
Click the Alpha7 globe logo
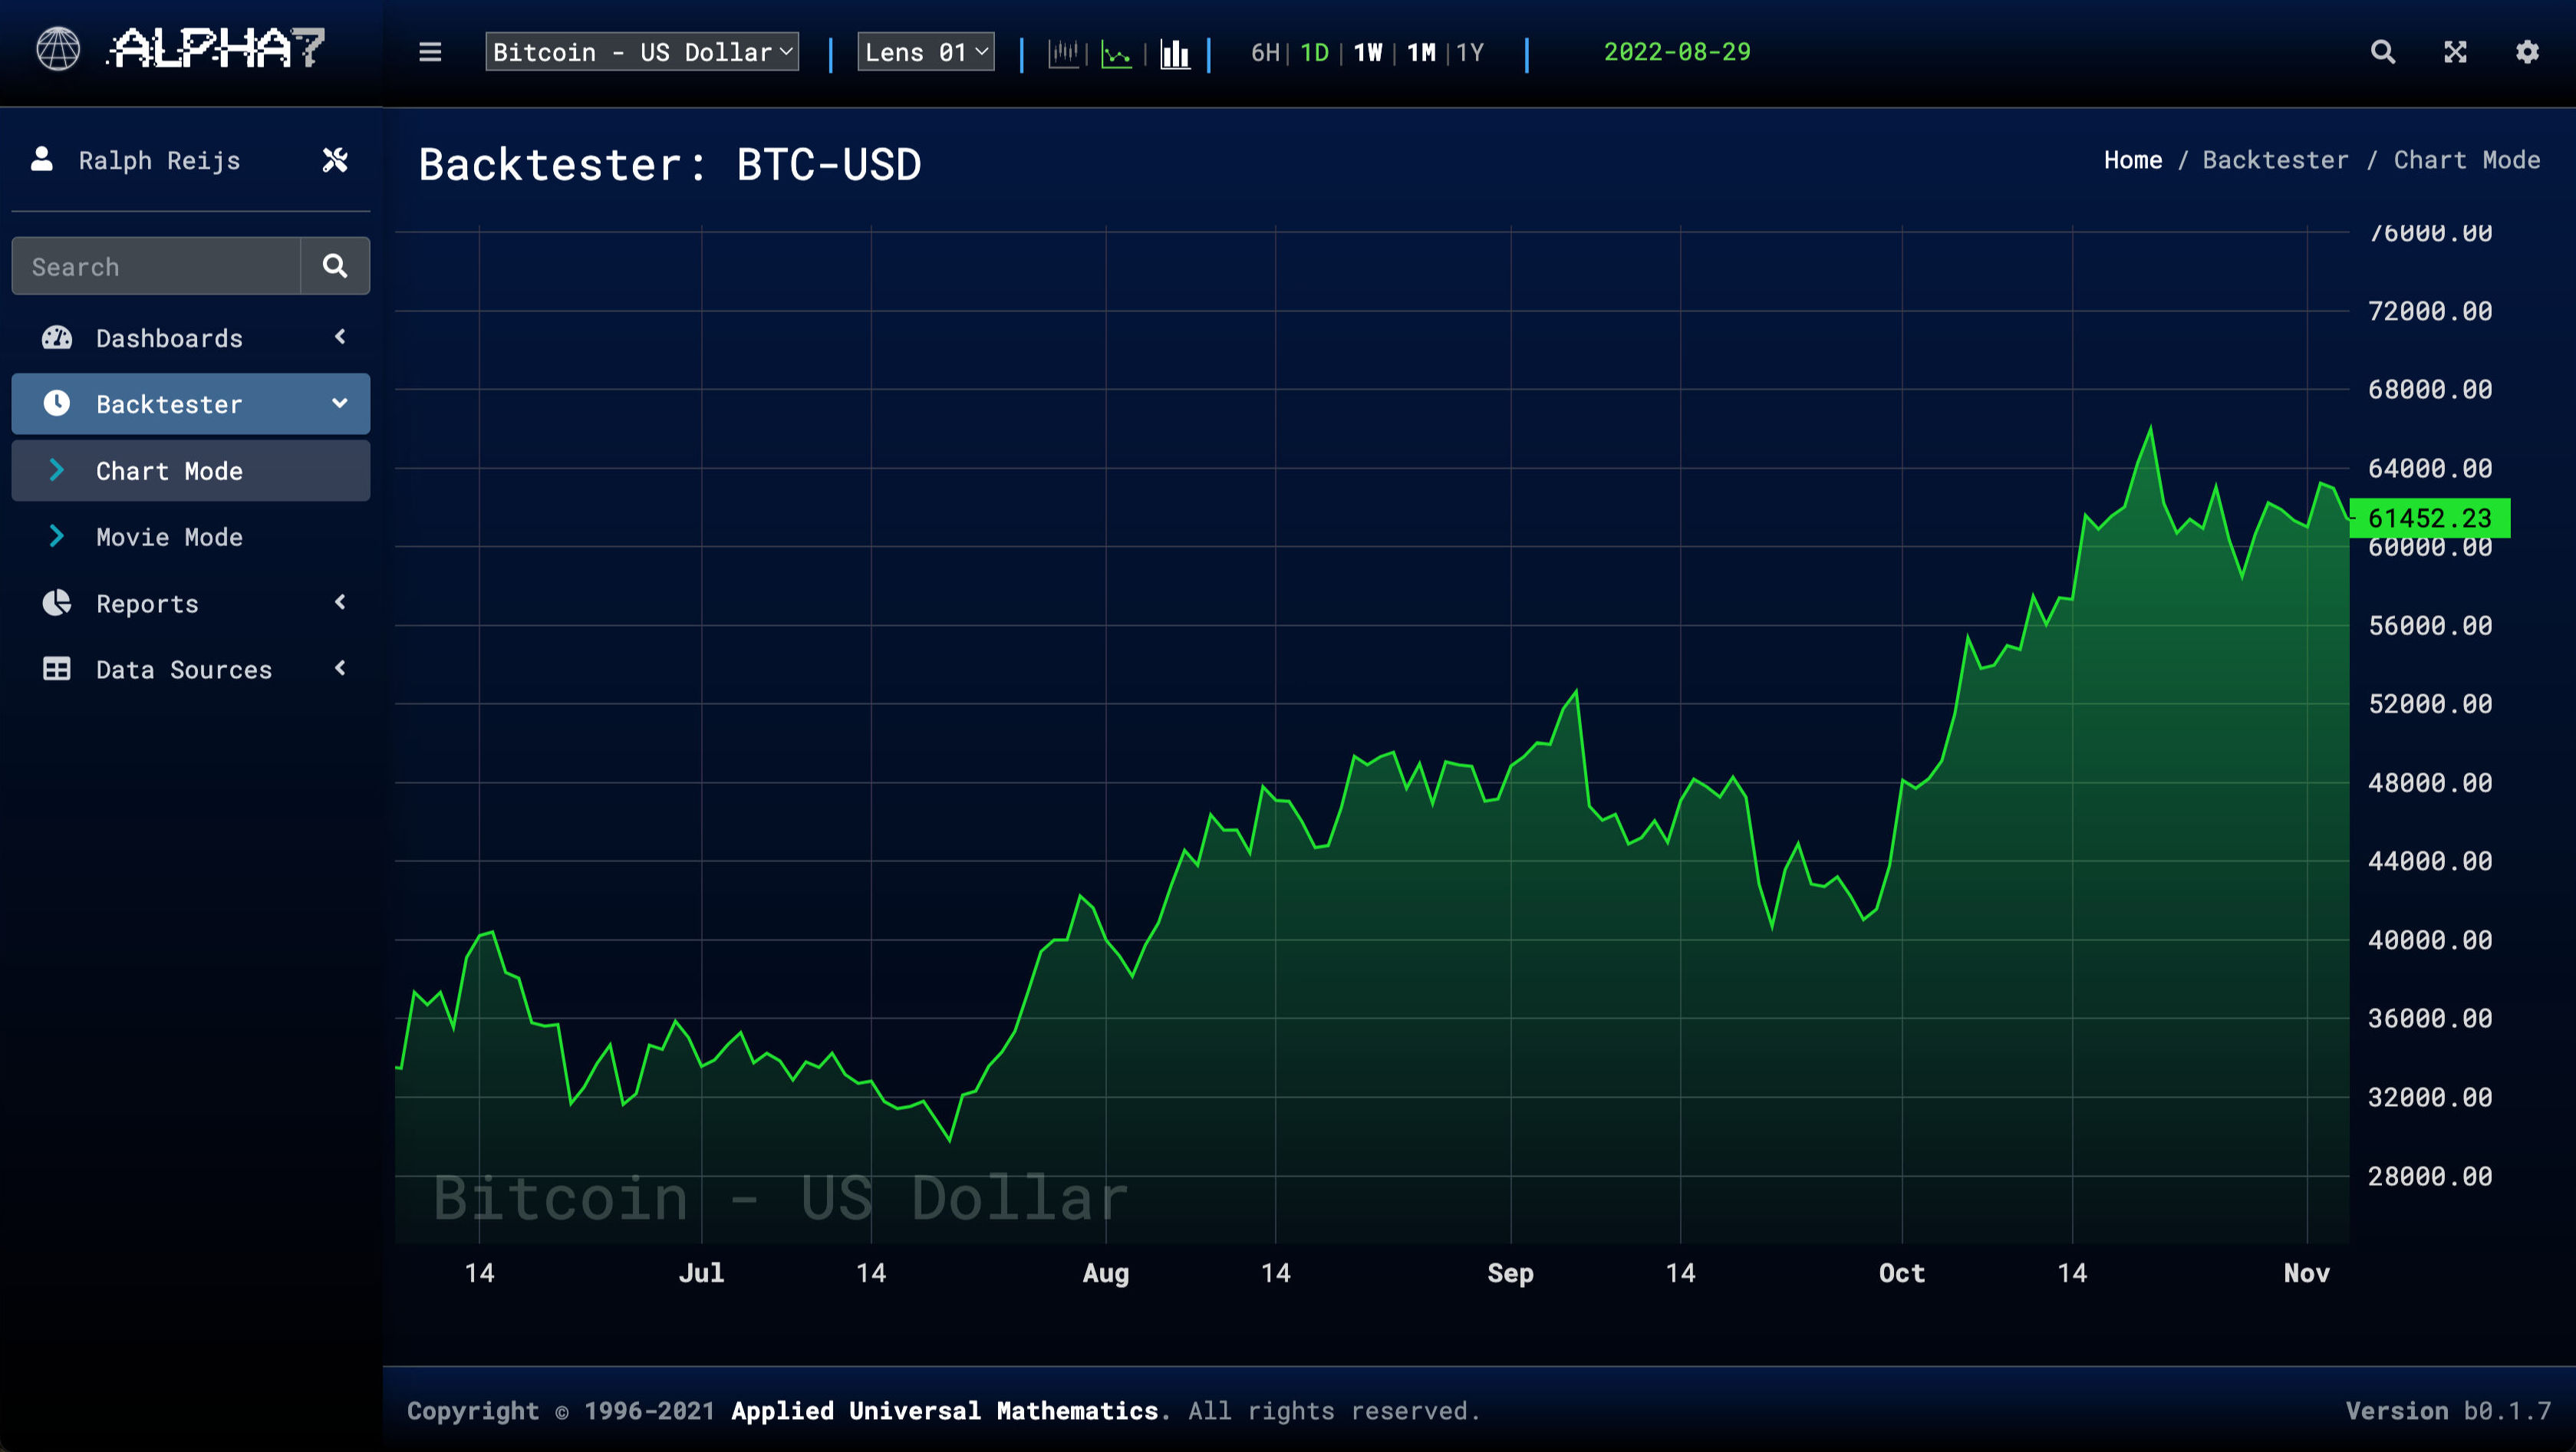click(x=58, y=48)
